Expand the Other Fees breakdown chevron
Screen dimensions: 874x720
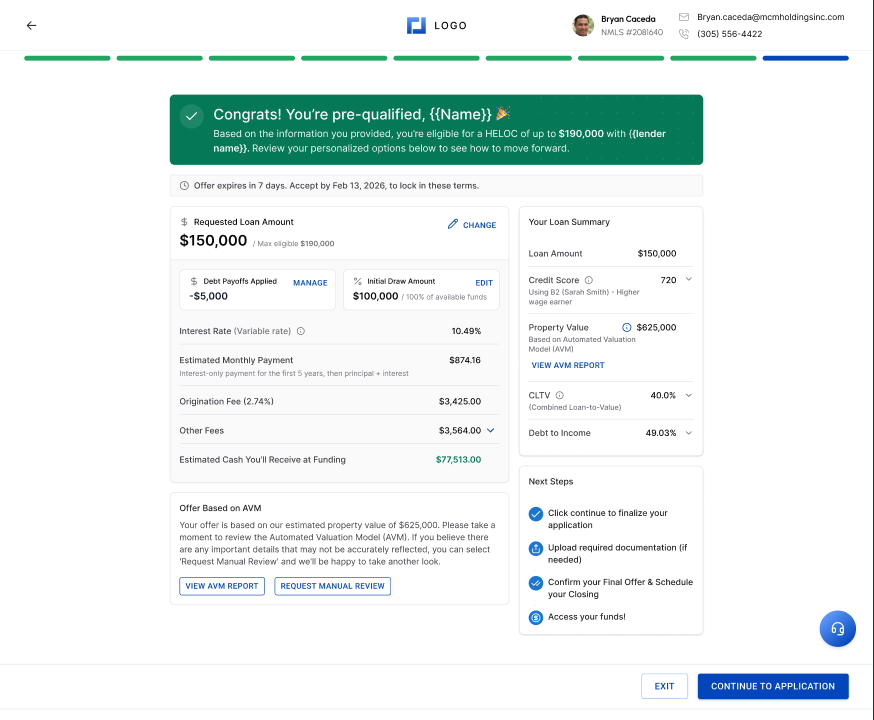tap(491, 430)
